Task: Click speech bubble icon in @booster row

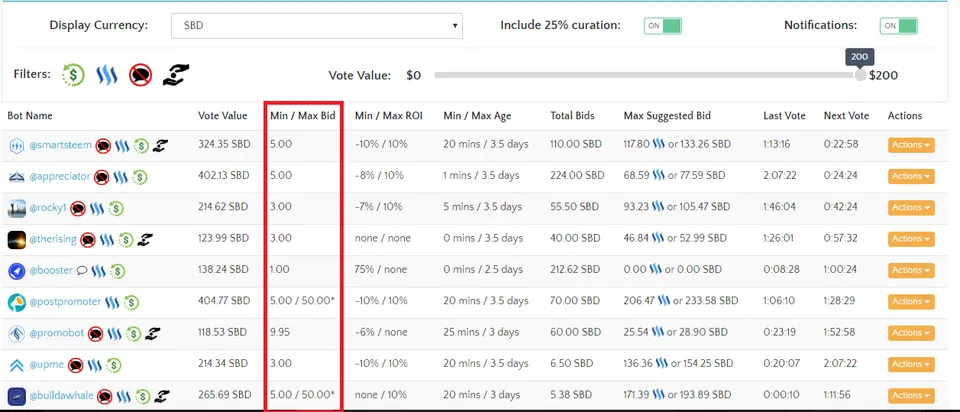Action: 82,271
